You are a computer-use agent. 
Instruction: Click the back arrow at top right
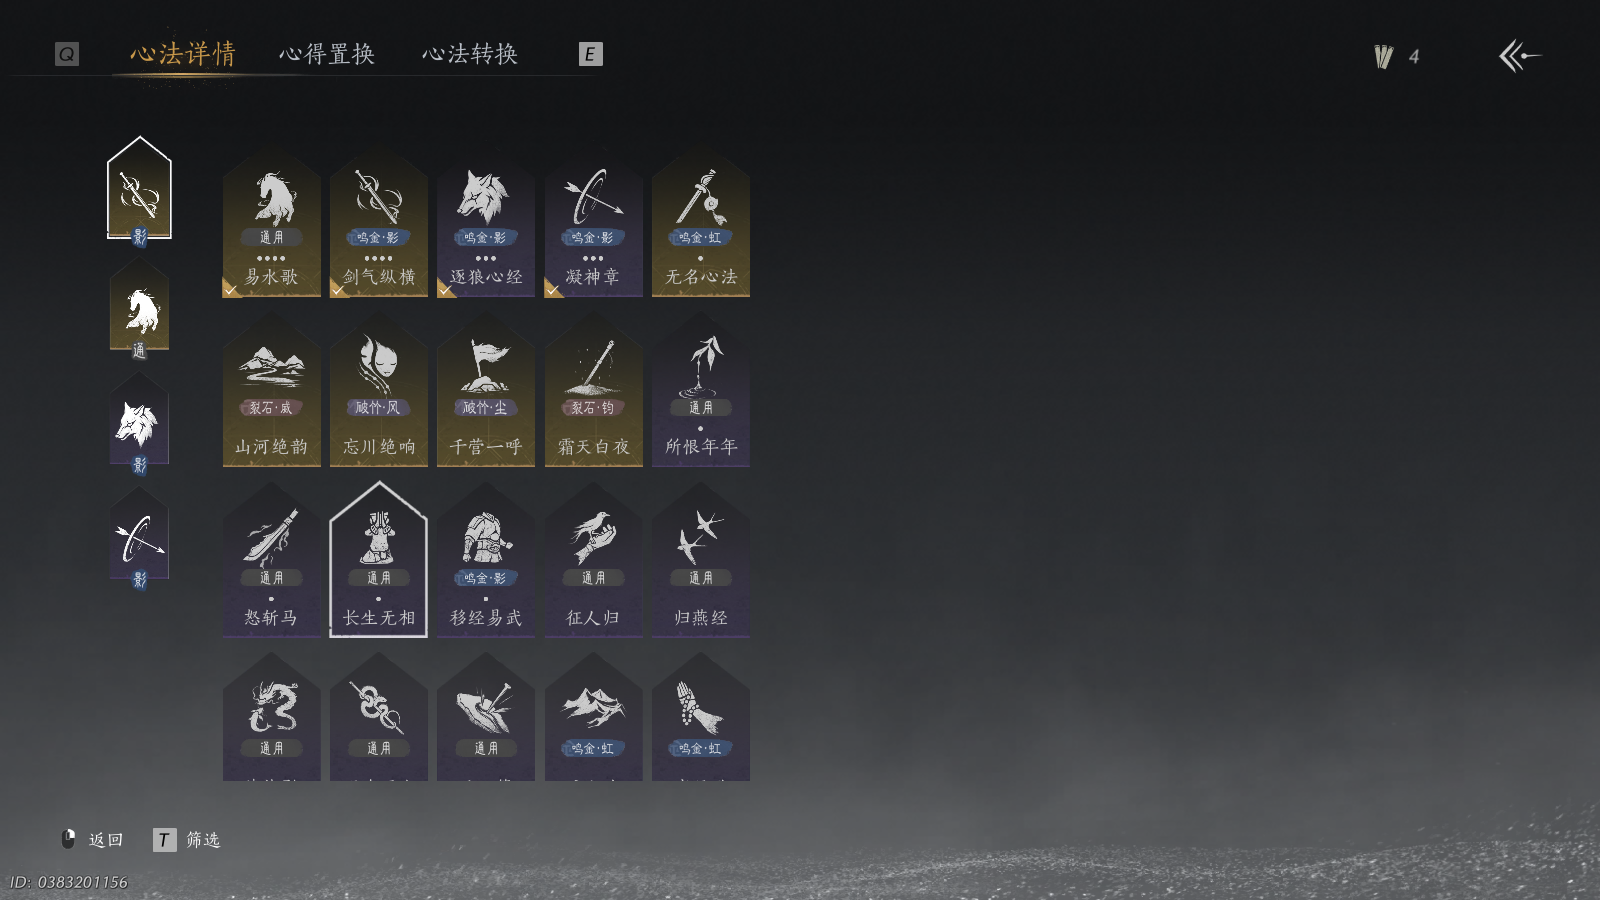click(1519, 56)
